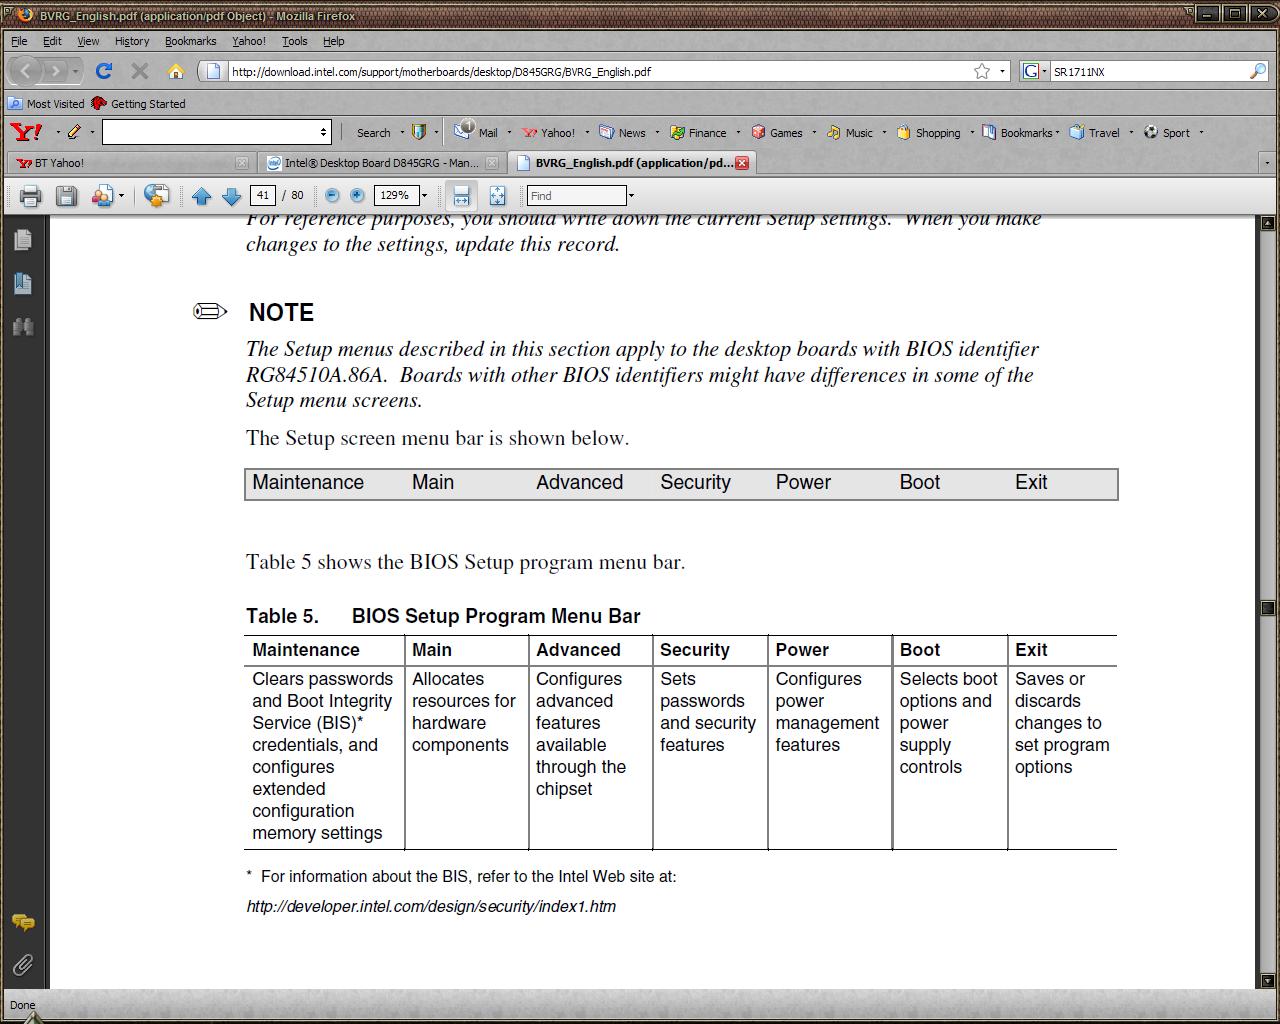Go to previous PDF page

201,196
